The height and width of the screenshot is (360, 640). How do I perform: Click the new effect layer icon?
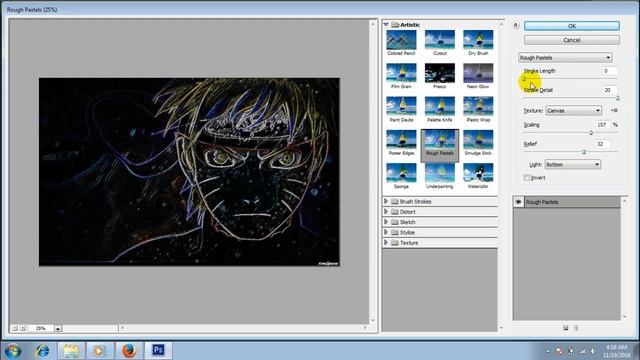coord(565,328)
